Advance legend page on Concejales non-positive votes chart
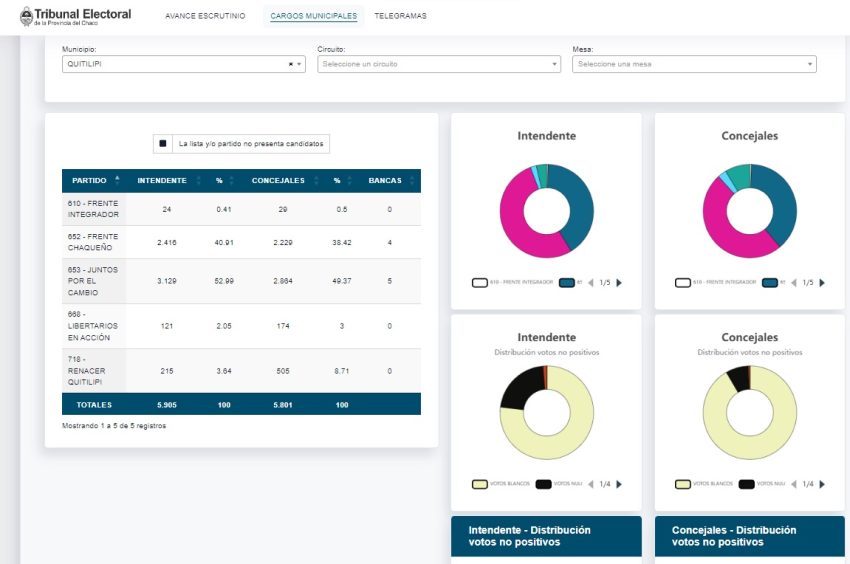 tap(823, 484)
